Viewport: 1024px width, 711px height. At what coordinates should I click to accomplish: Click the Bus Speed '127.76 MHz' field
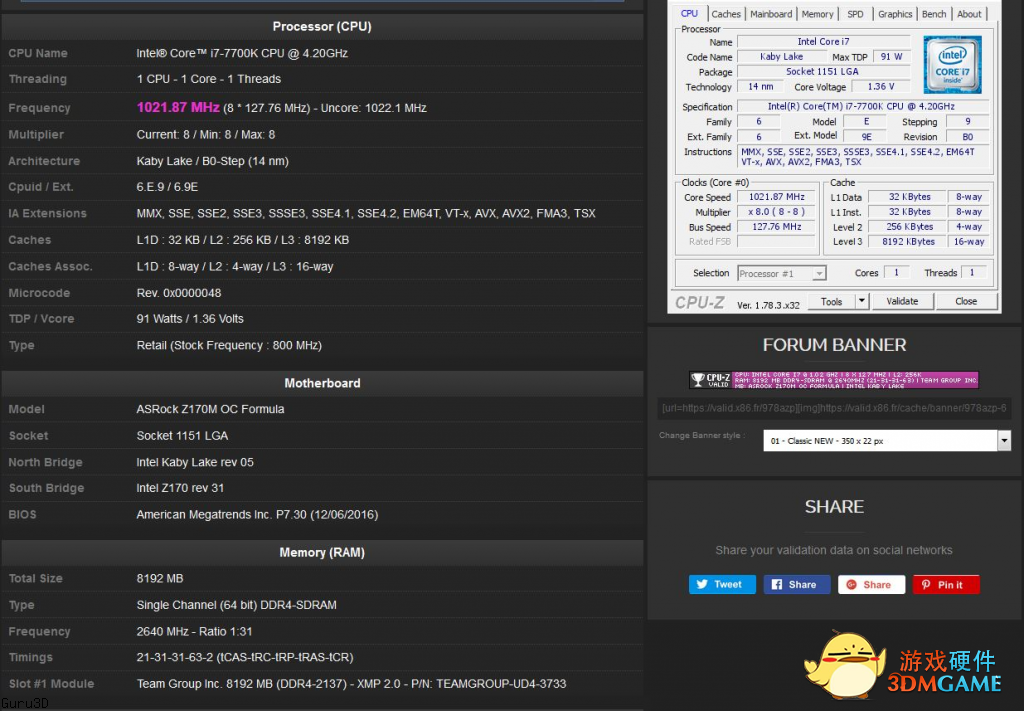tap(776, 227)
